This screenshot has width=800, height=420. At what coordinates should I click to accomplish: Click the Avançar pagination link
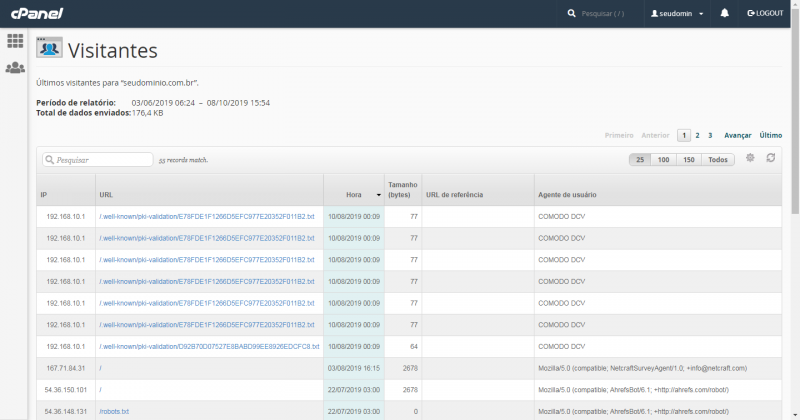tap(738, 135)
